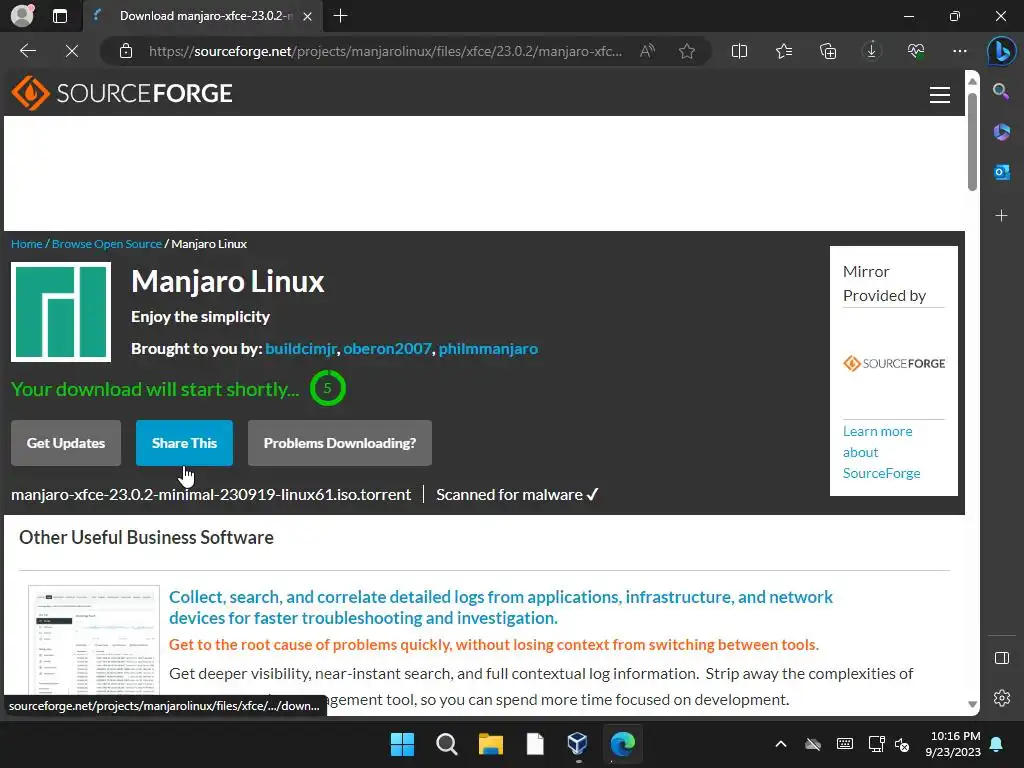Open Outlook in the sidebar

coord(1001,172)
